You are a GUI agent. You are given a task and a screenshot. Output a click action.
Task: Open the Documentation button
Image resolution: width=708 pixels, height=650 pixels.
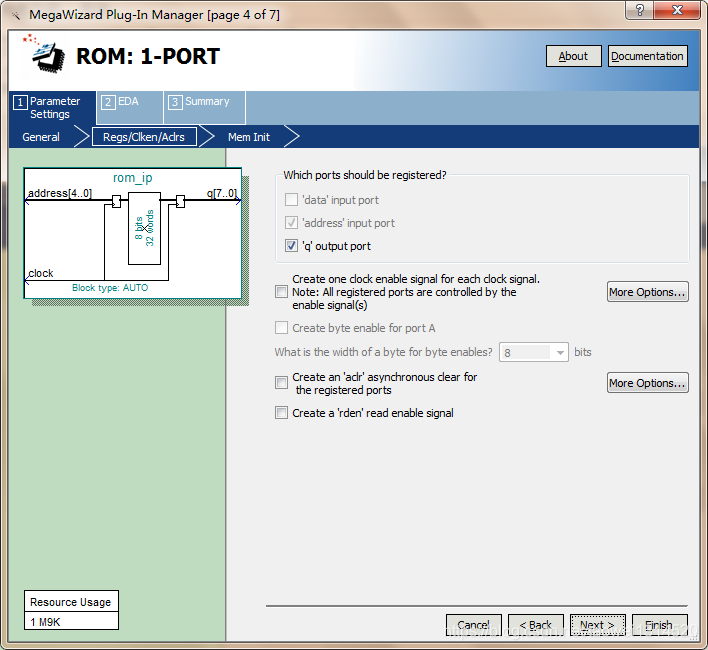coord(647,56)
